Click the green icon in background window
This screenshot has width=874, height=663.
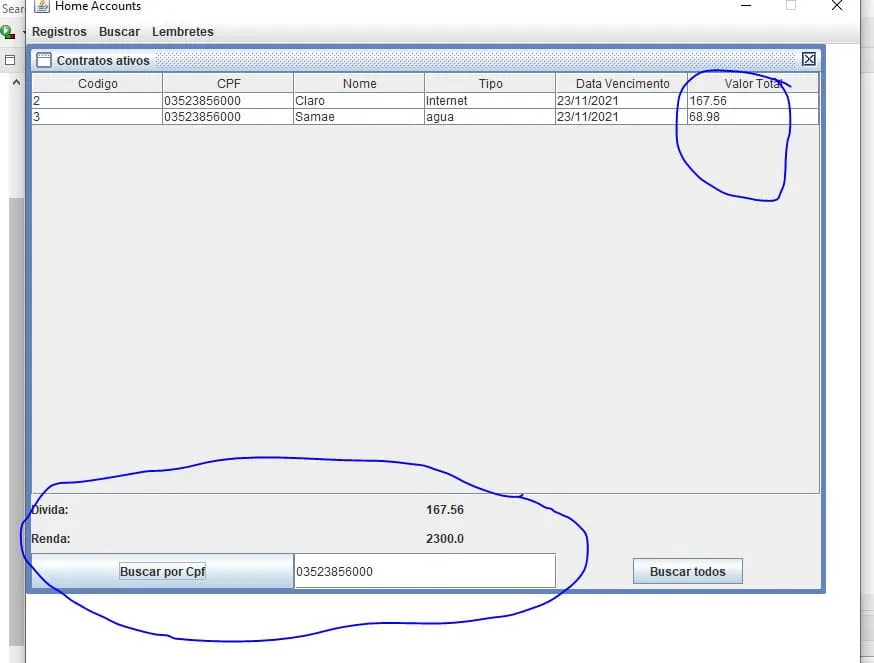click(x=8, y=32)
